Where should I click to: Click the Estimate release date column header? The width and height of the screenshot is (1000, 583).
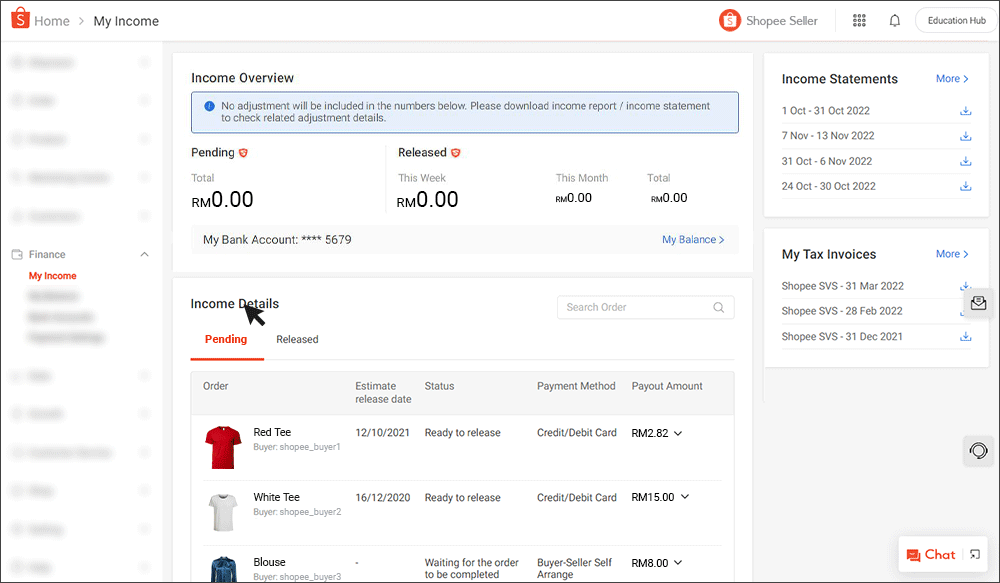pos(383,393)
